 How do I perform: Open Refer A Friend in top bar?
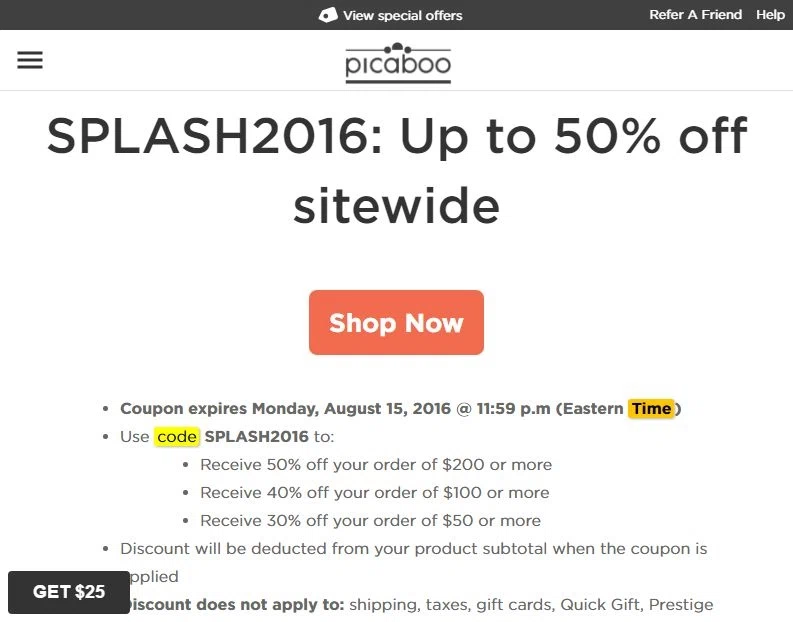pyautogui.click(x=695, y=15)
